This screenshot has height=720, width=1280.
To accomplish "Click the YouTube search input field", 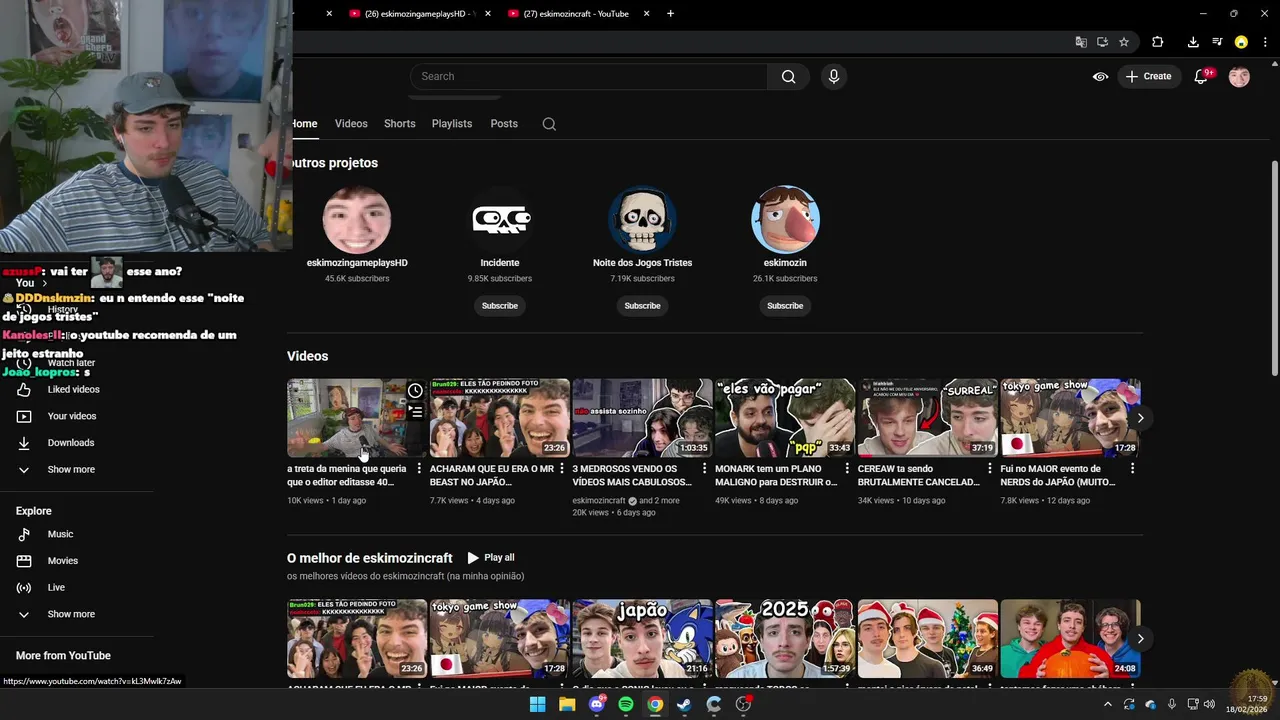I will 589,76.
